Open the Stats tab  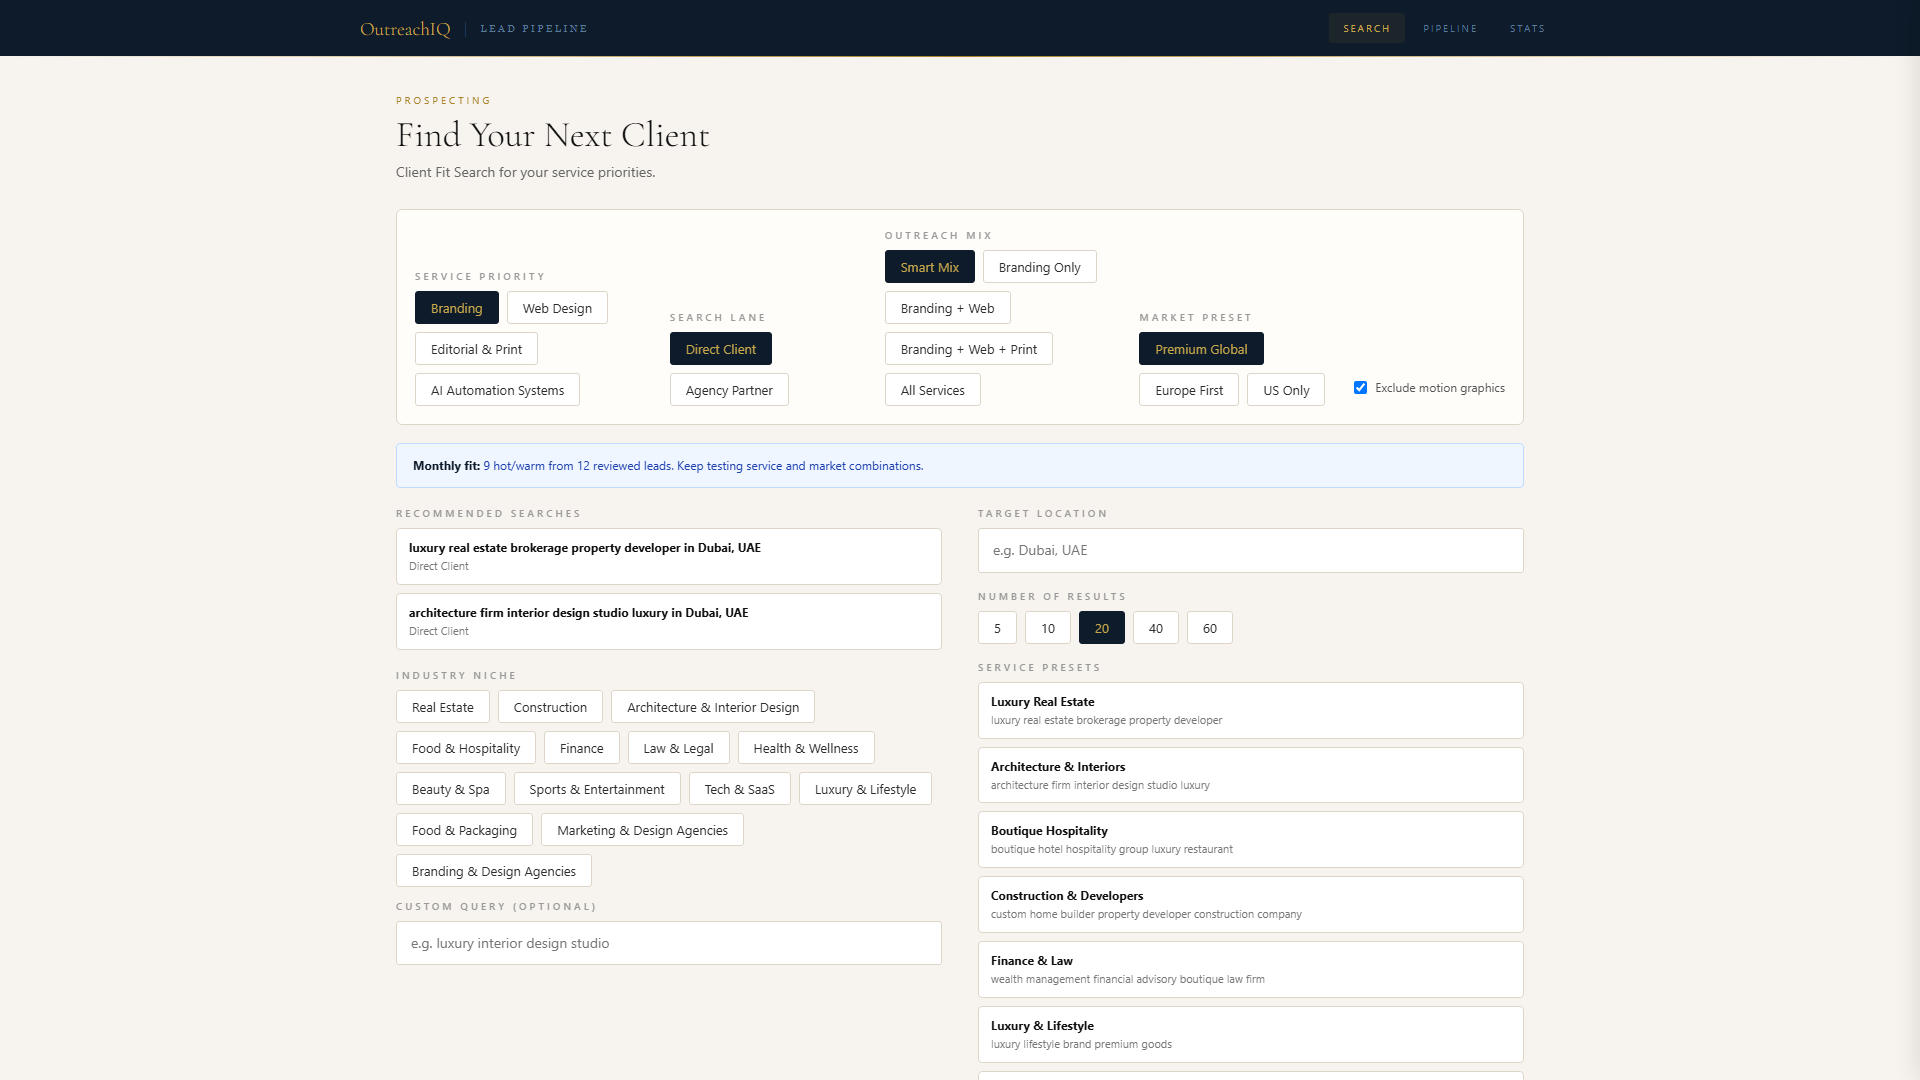[1527, 28]
